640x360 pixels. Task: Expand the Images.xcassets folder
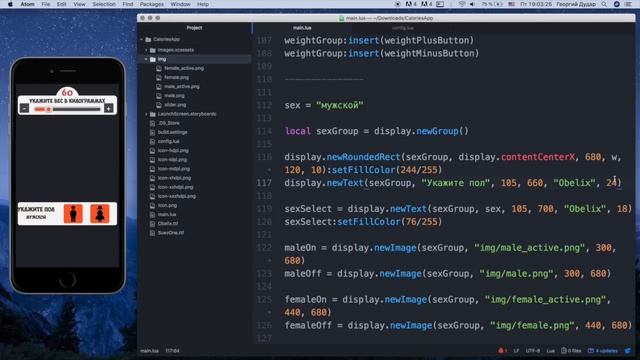[x=146, y=50]
